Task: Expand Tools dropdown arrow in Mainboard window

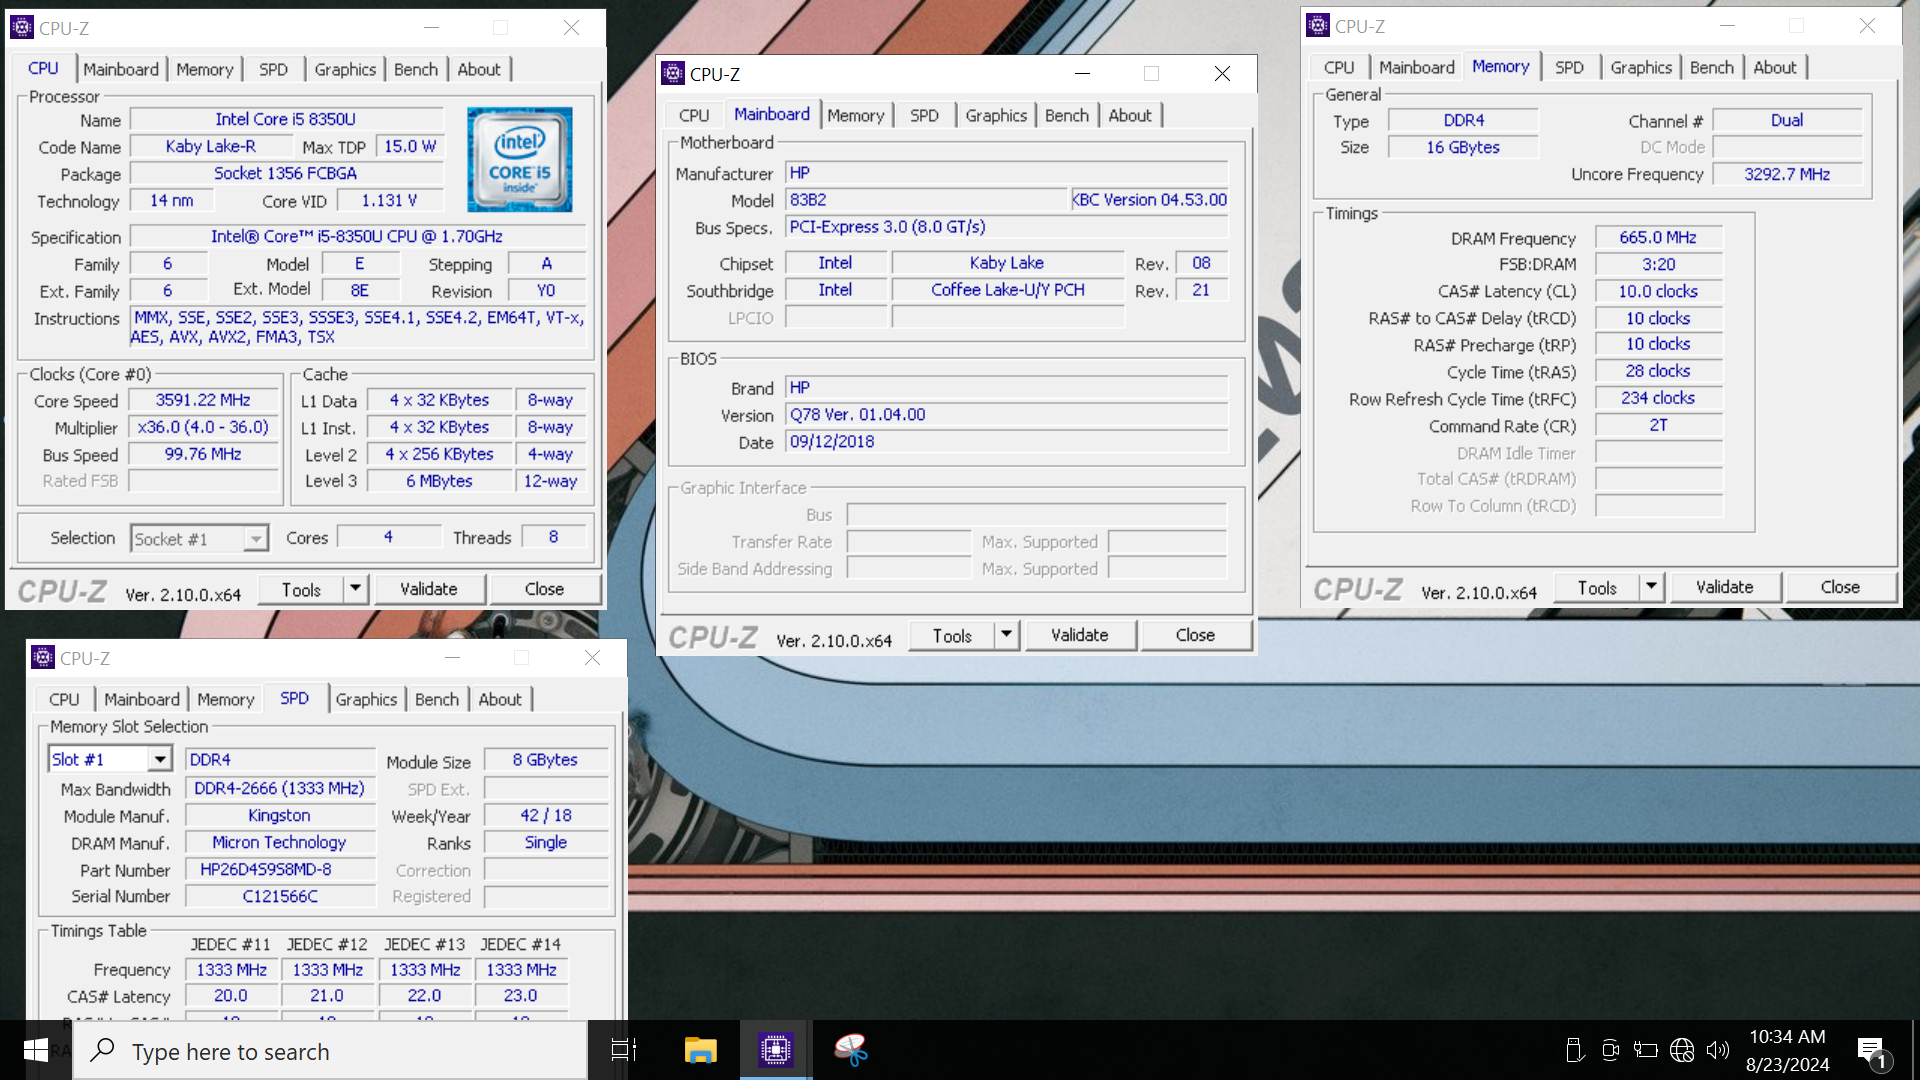Action: 1006,634
